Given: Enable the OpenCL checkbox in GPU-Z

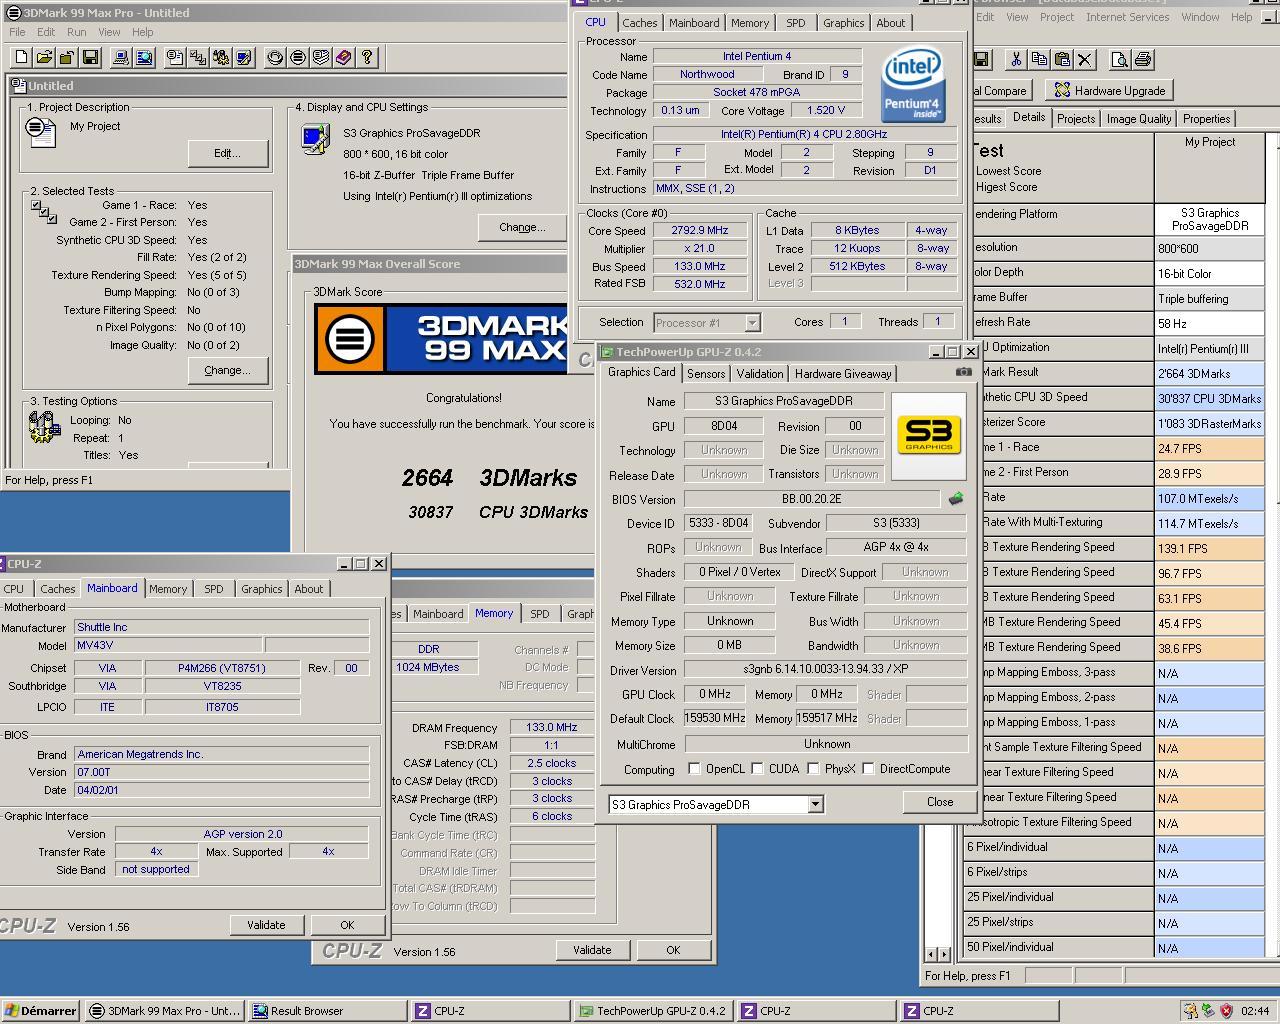Looking at the screenshot, I should [694, 769].
